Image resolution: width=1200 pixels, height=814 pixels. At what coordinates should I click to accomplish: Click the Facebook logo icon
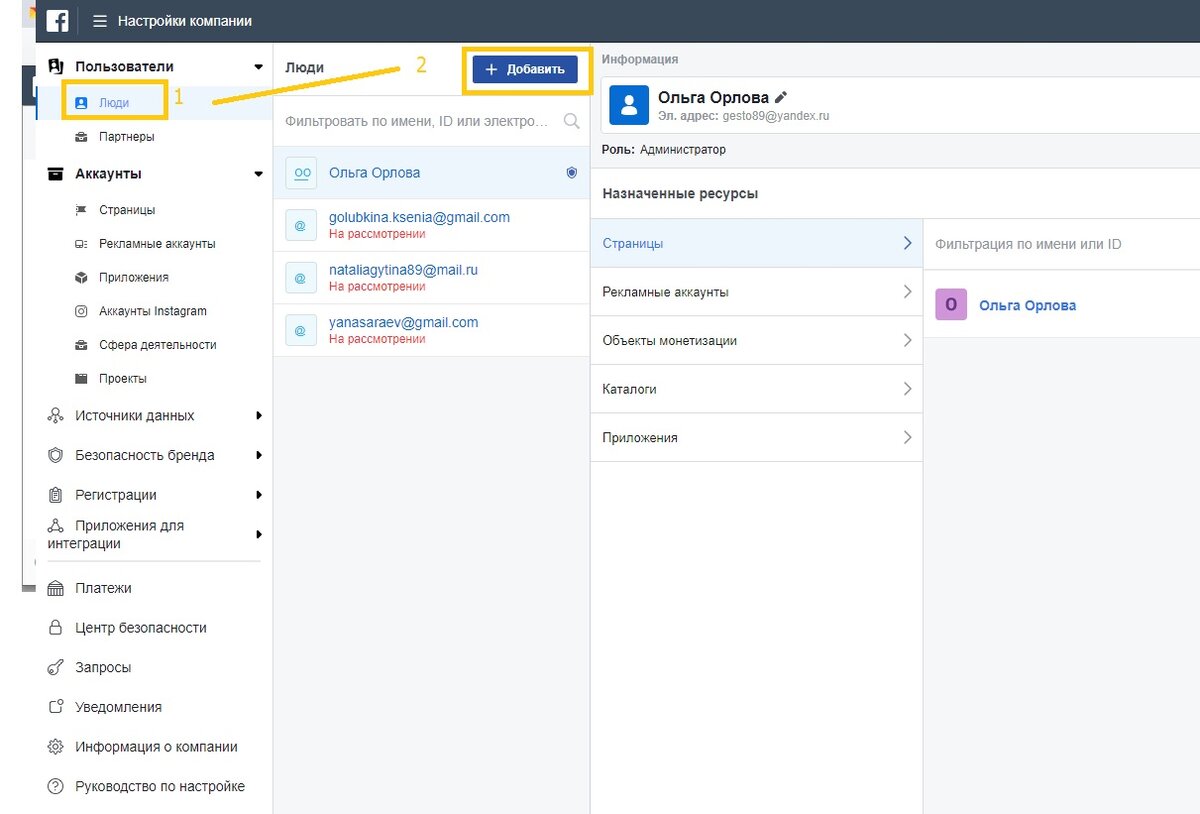pos(57,20)
